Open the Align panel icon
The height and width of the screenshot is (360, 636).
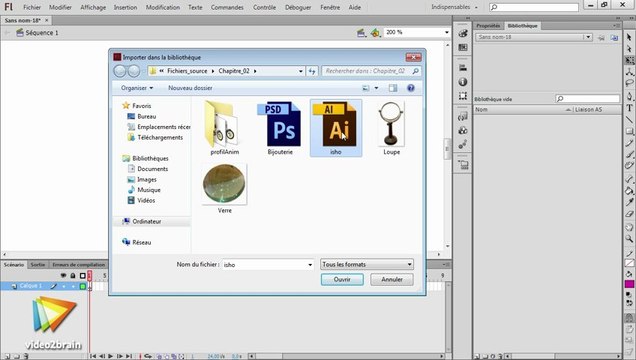463,68
